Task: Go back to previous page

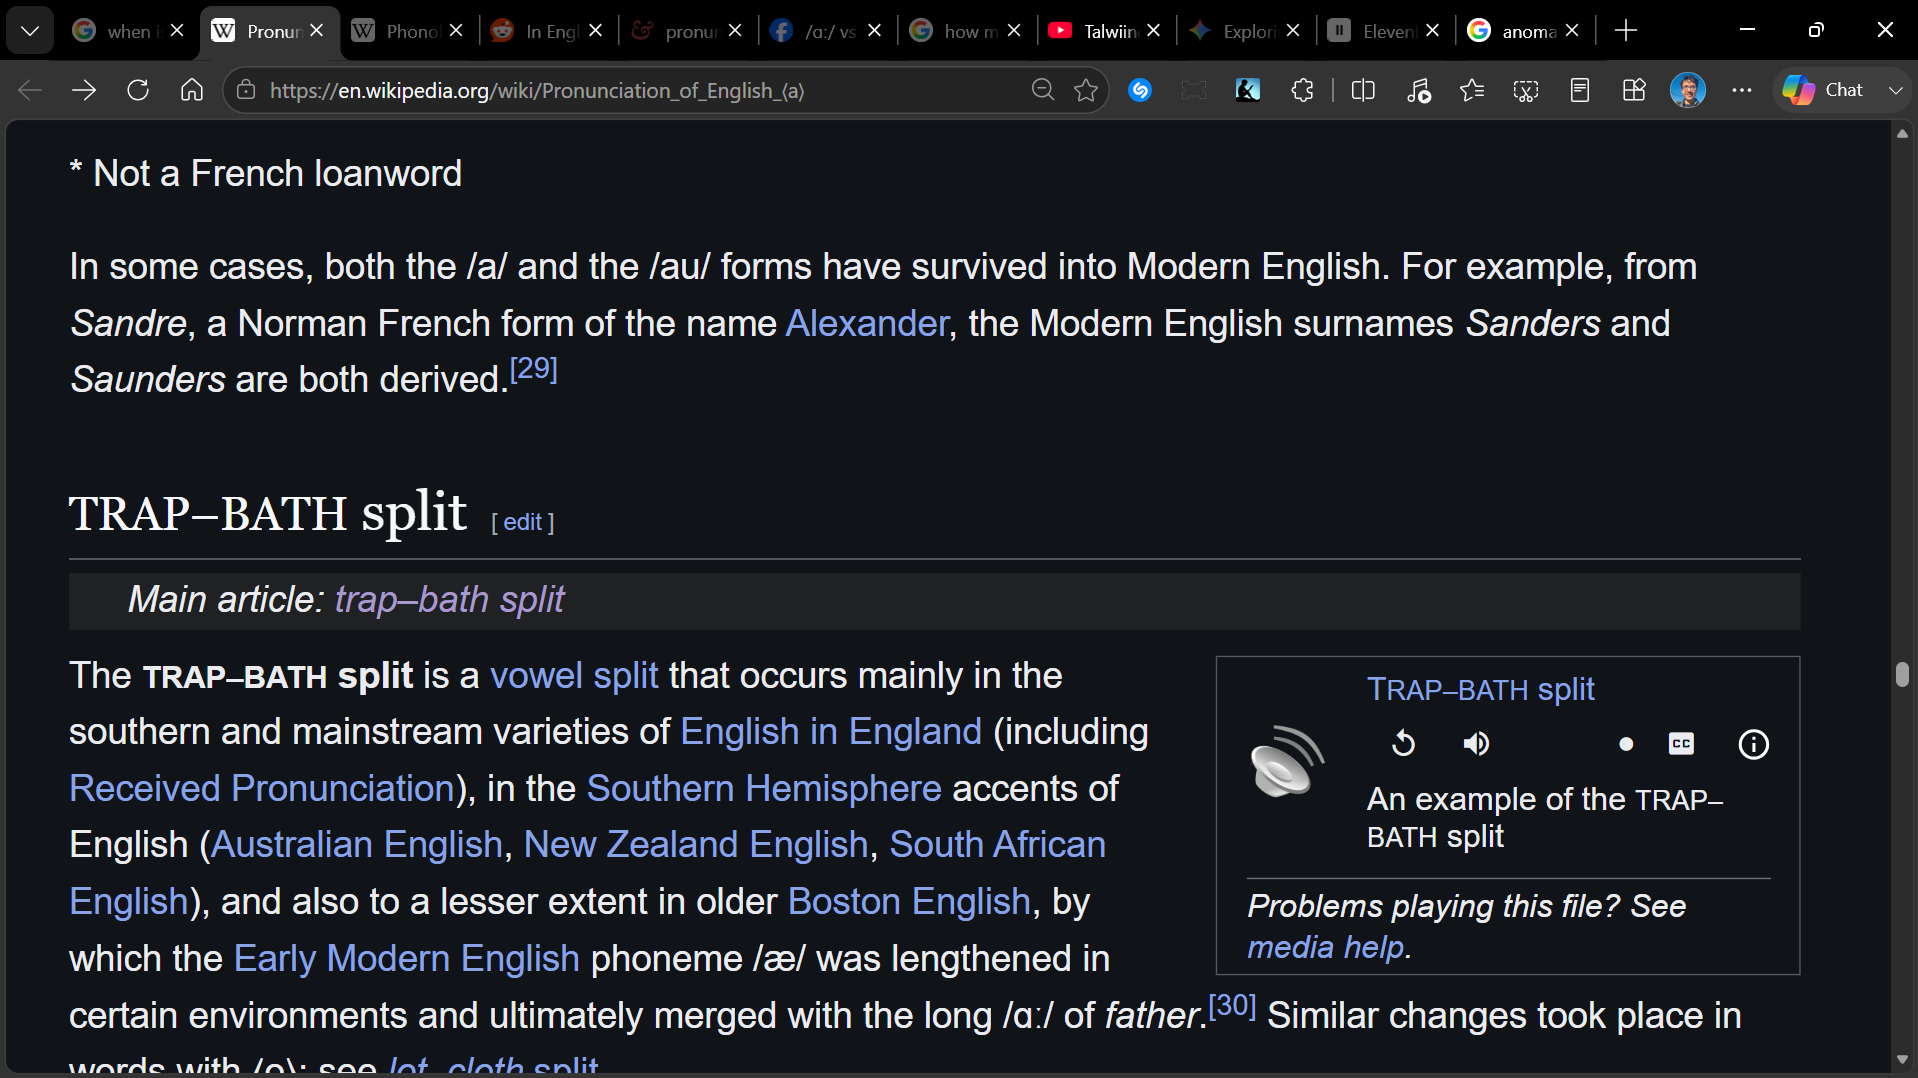Action: [x=30, y=91]
